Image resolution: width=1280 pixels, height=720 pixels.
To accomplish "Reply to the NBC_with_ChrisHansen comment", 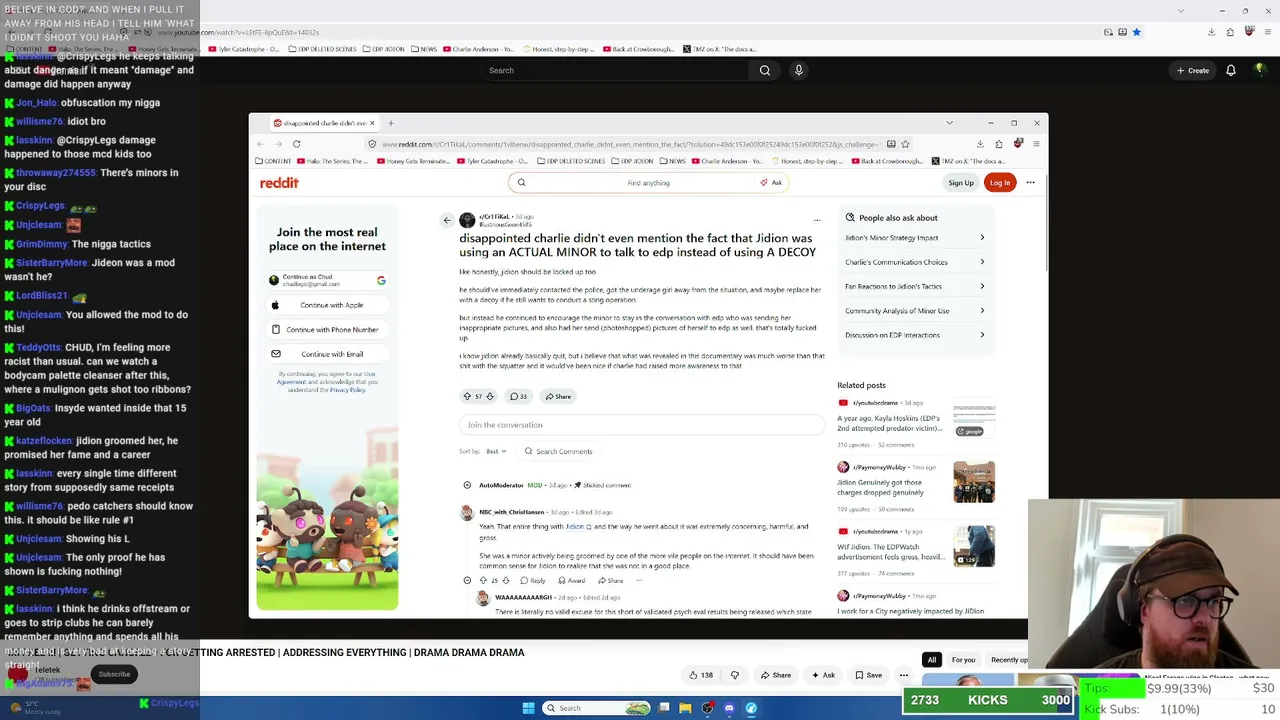I will coord(532,580).
